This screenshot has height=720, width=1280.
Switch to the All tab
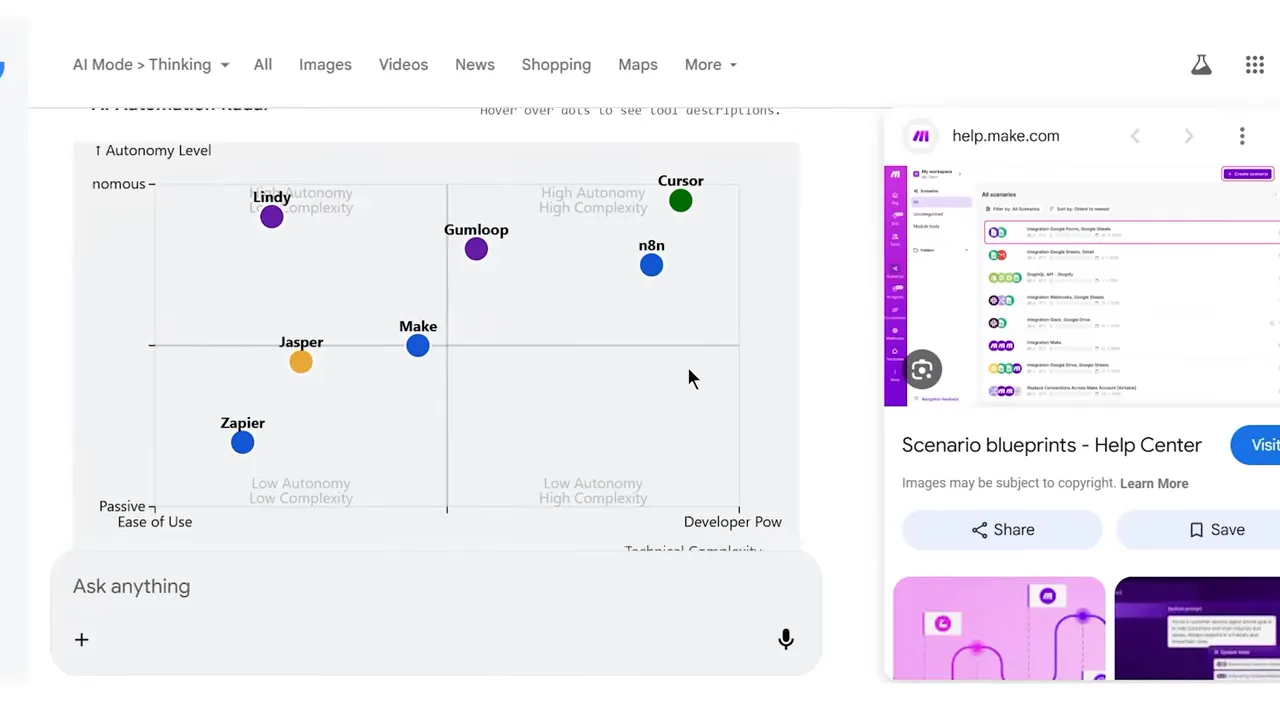tap(263, 65)
